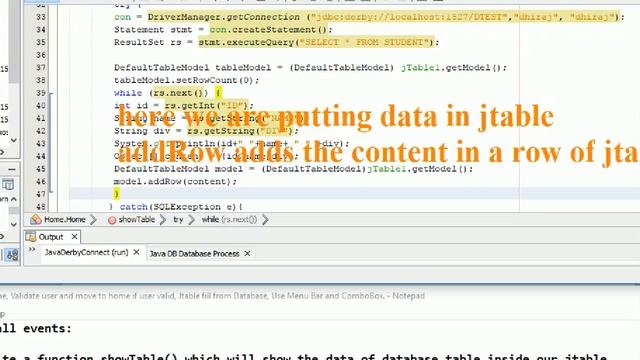Click the navigator window icon in left panel
This screenshot has width=640, height=360.
[x=8, y=185]
